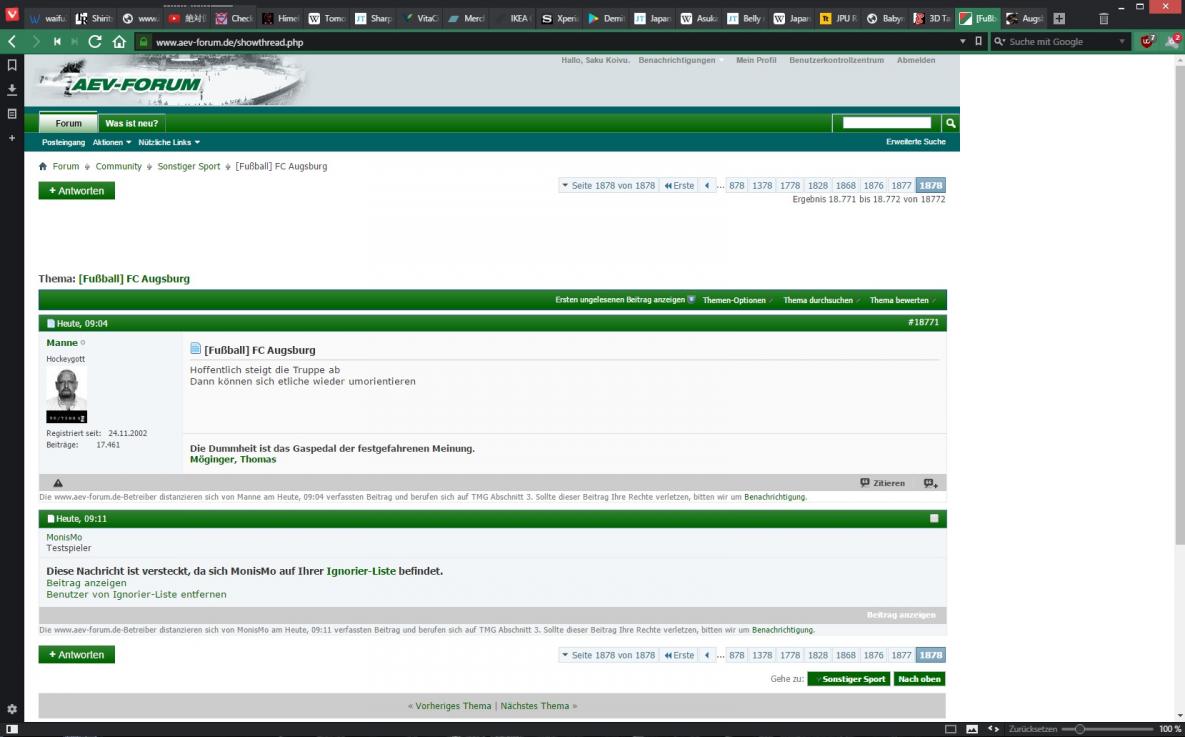Image resolution: width=1185 pixels, height=737 pixels.
Task: Switch to the 'Was ist neu?' tab
Action: click(131, 123)
